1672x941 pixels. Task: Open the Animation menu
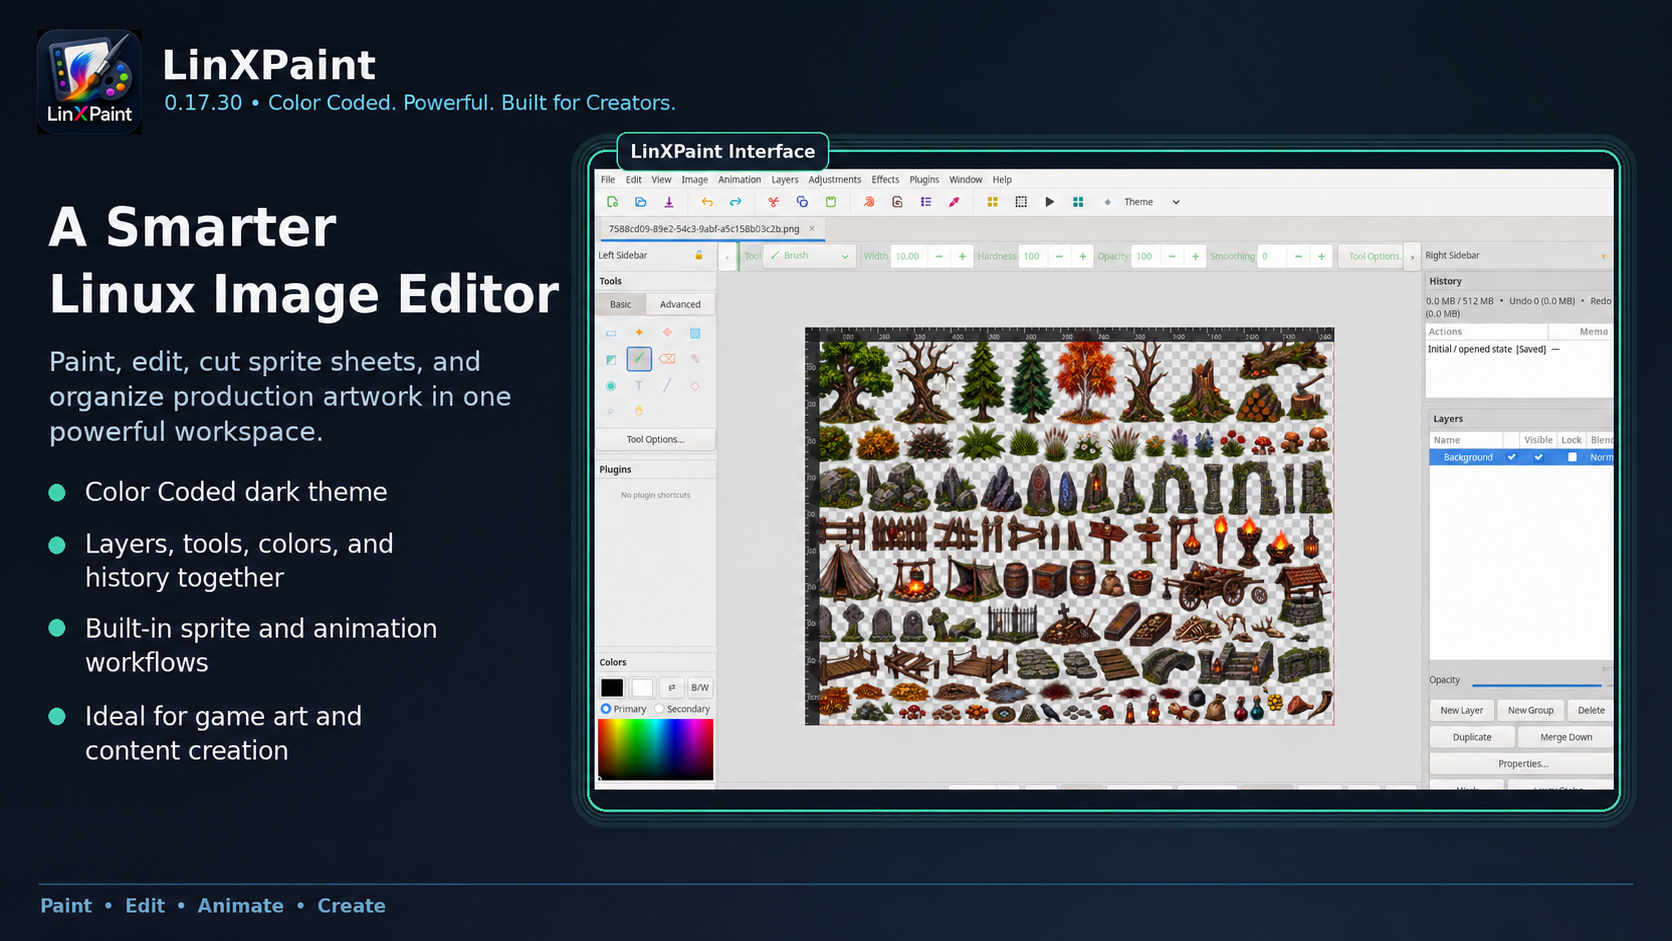click(740, 180)
